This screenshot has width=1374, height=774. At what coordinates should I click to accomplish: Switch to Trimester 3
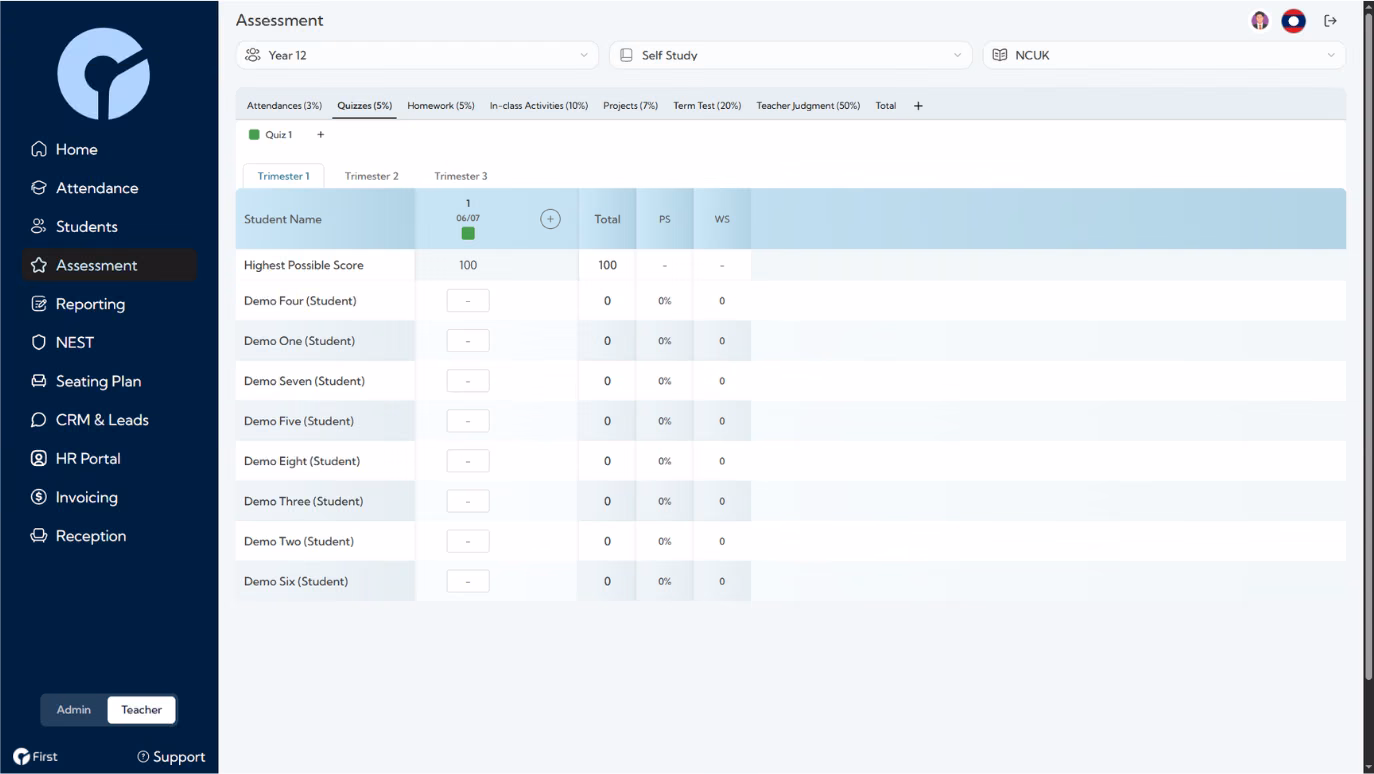(x=461, y=176)
